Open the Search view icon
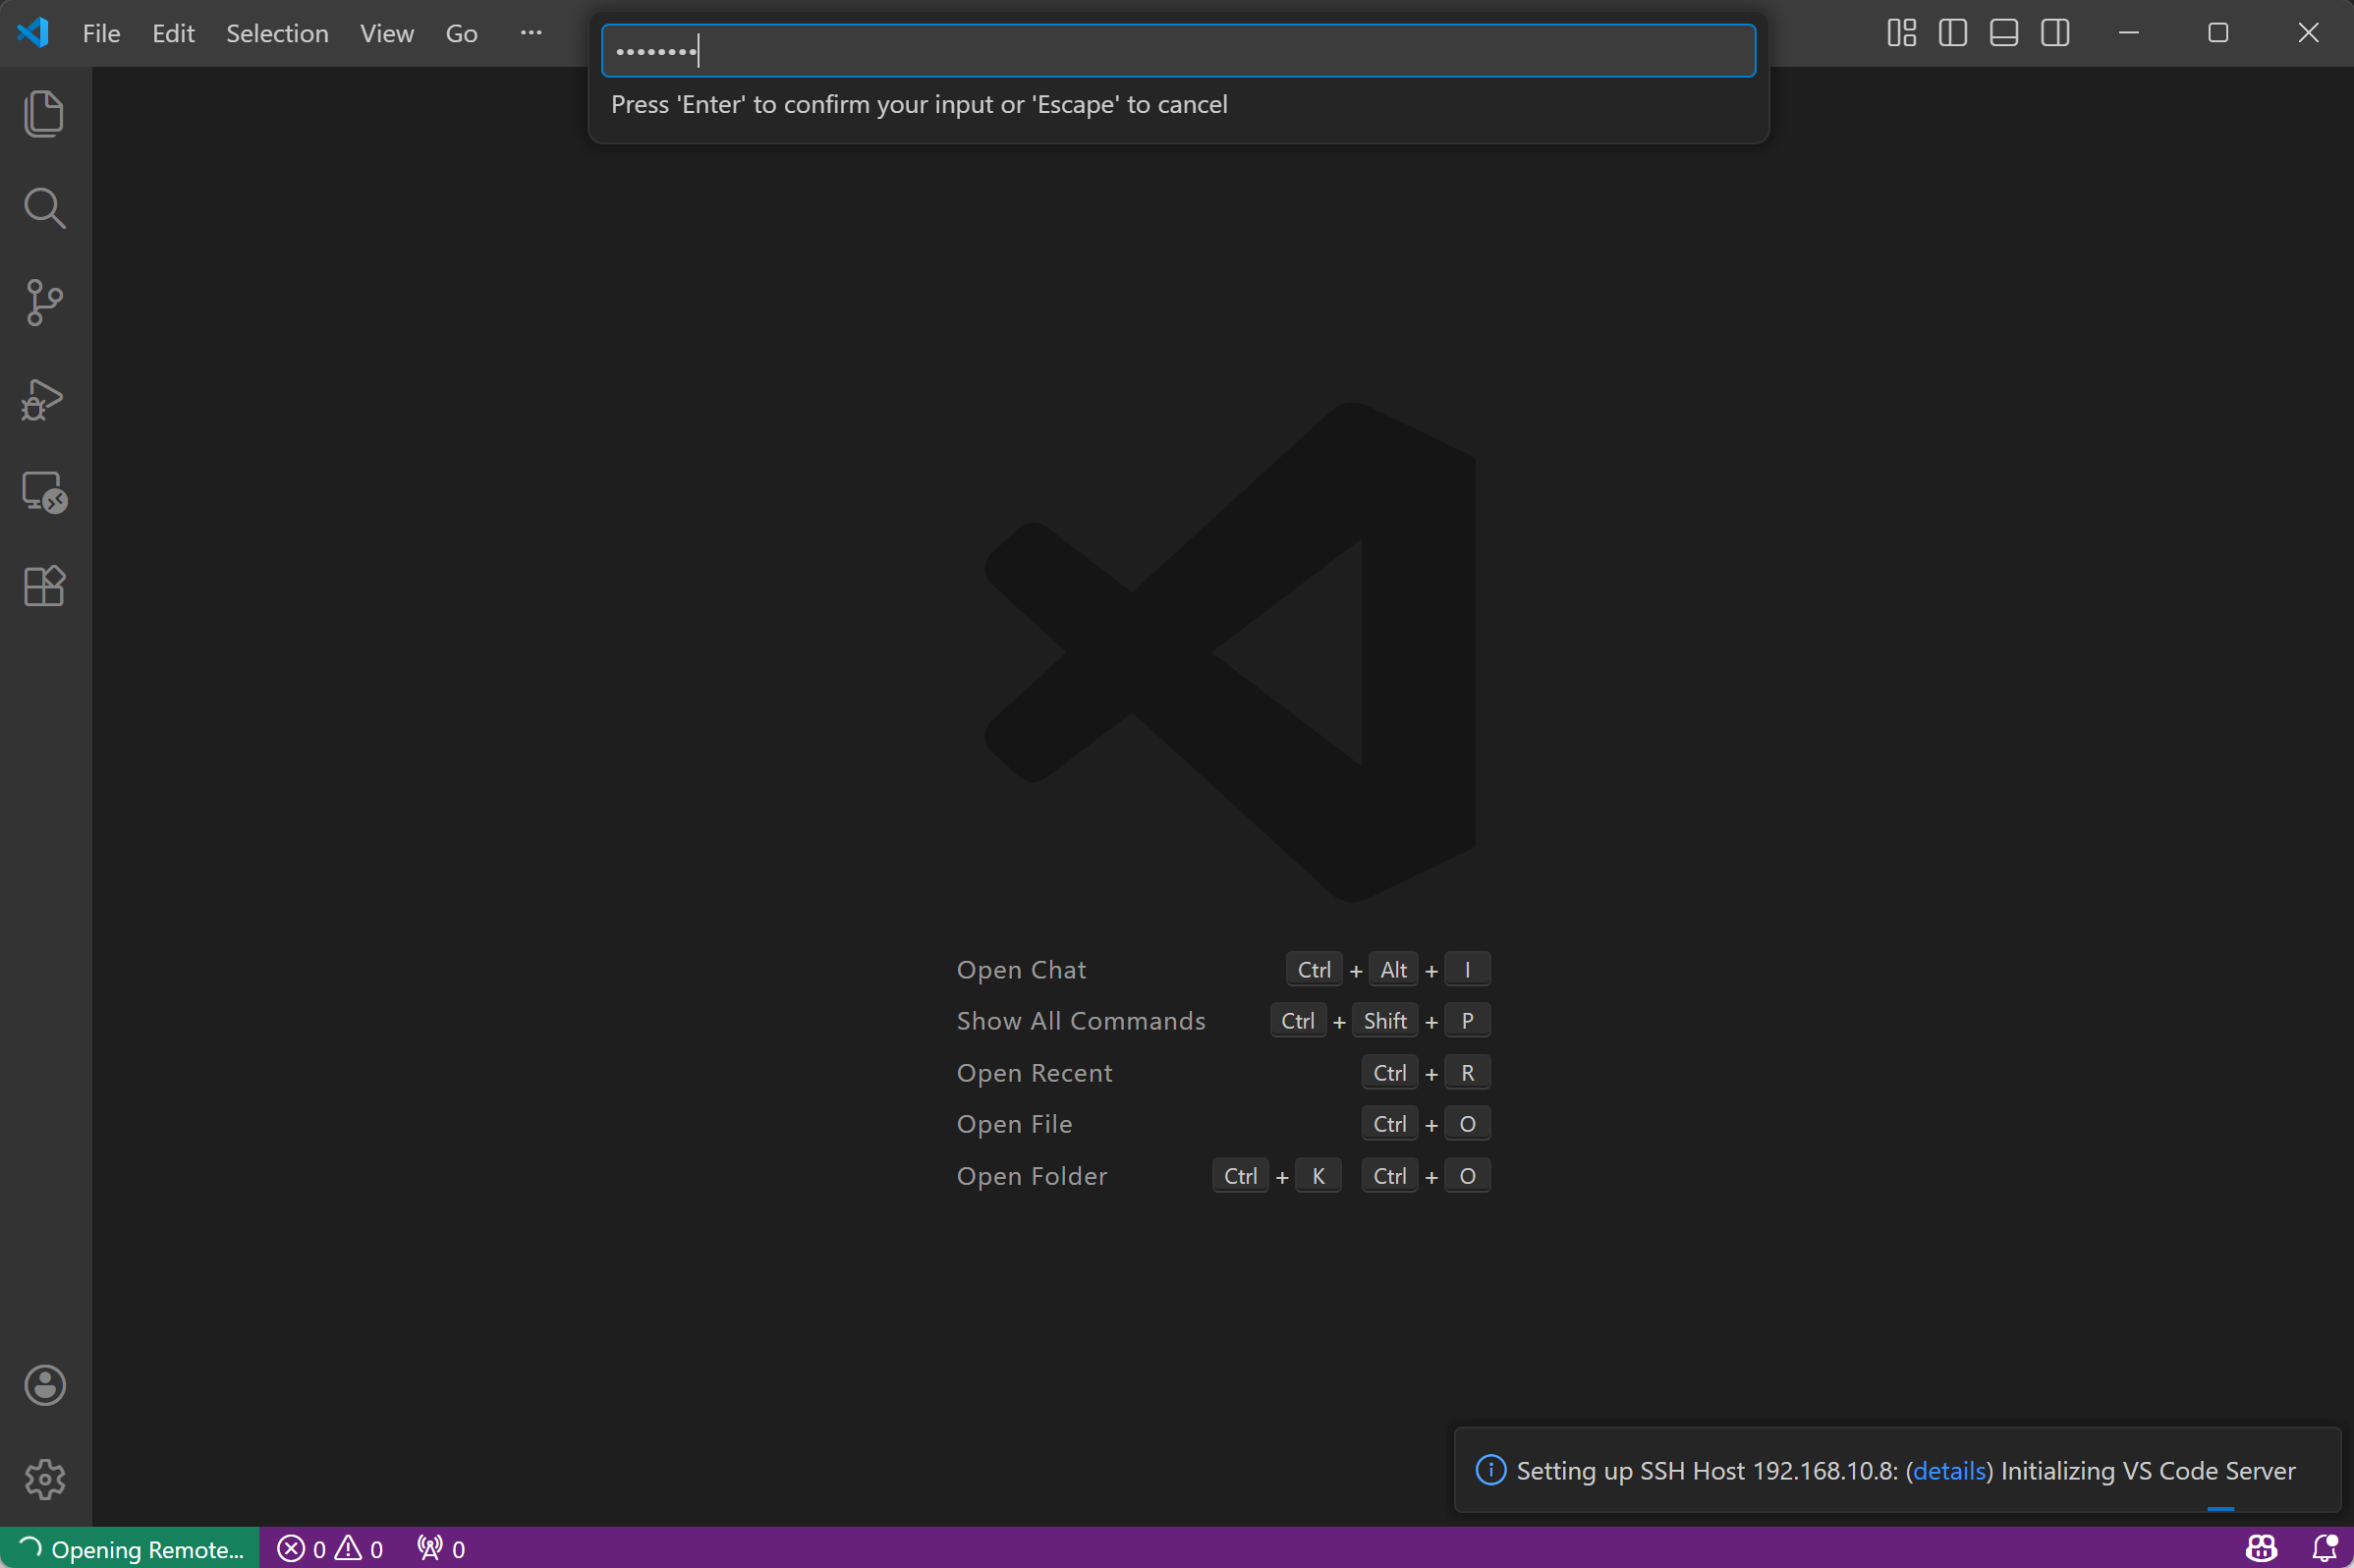 44,208
